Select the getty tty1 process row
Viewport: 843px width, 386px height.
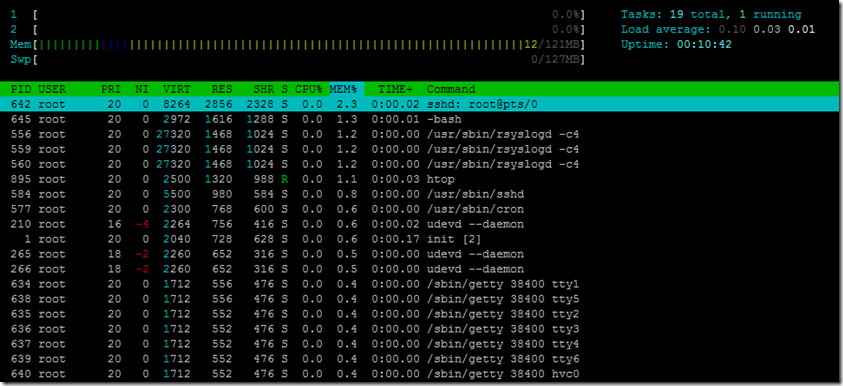(x=419, y=284)
